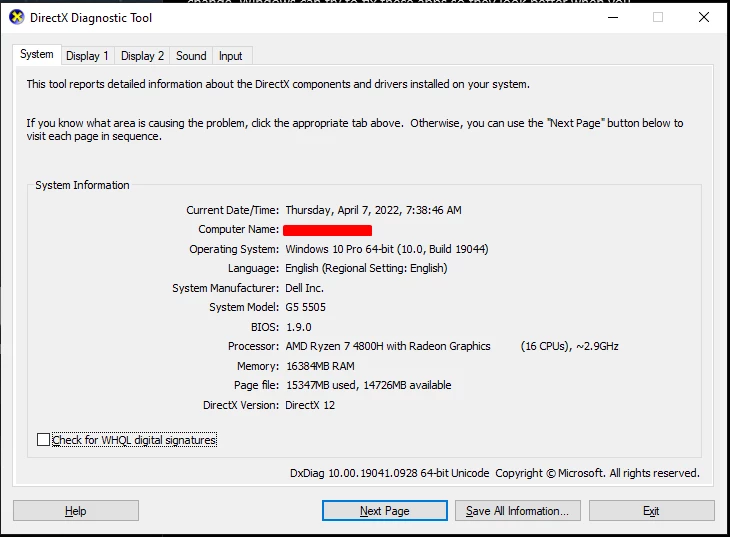Go to the Input tab
730x537 pixels.
[231, 56]
